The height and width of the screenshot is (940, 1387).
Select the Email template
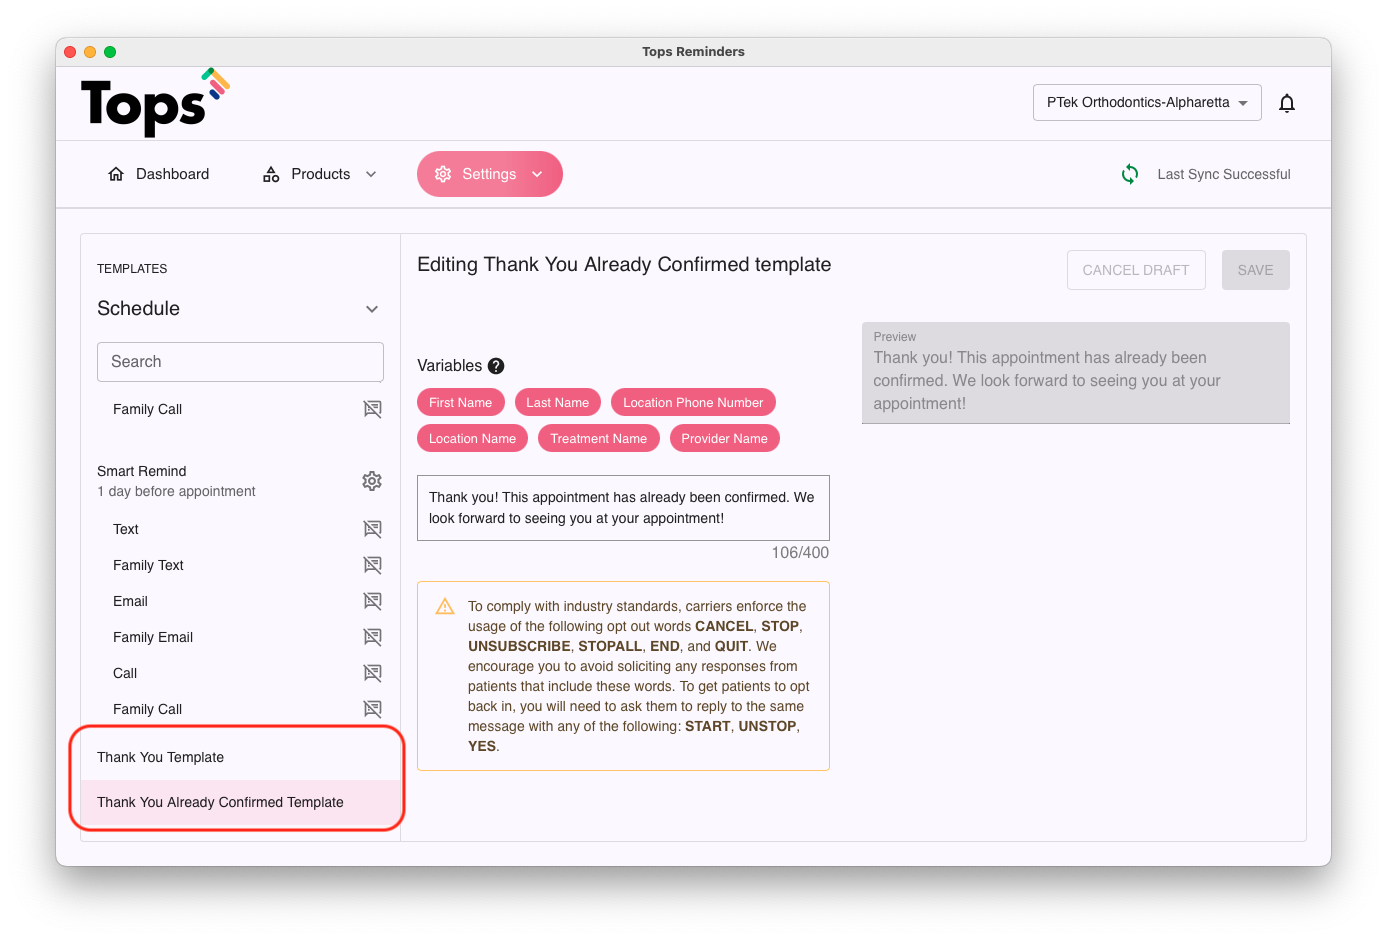[130, 601]
